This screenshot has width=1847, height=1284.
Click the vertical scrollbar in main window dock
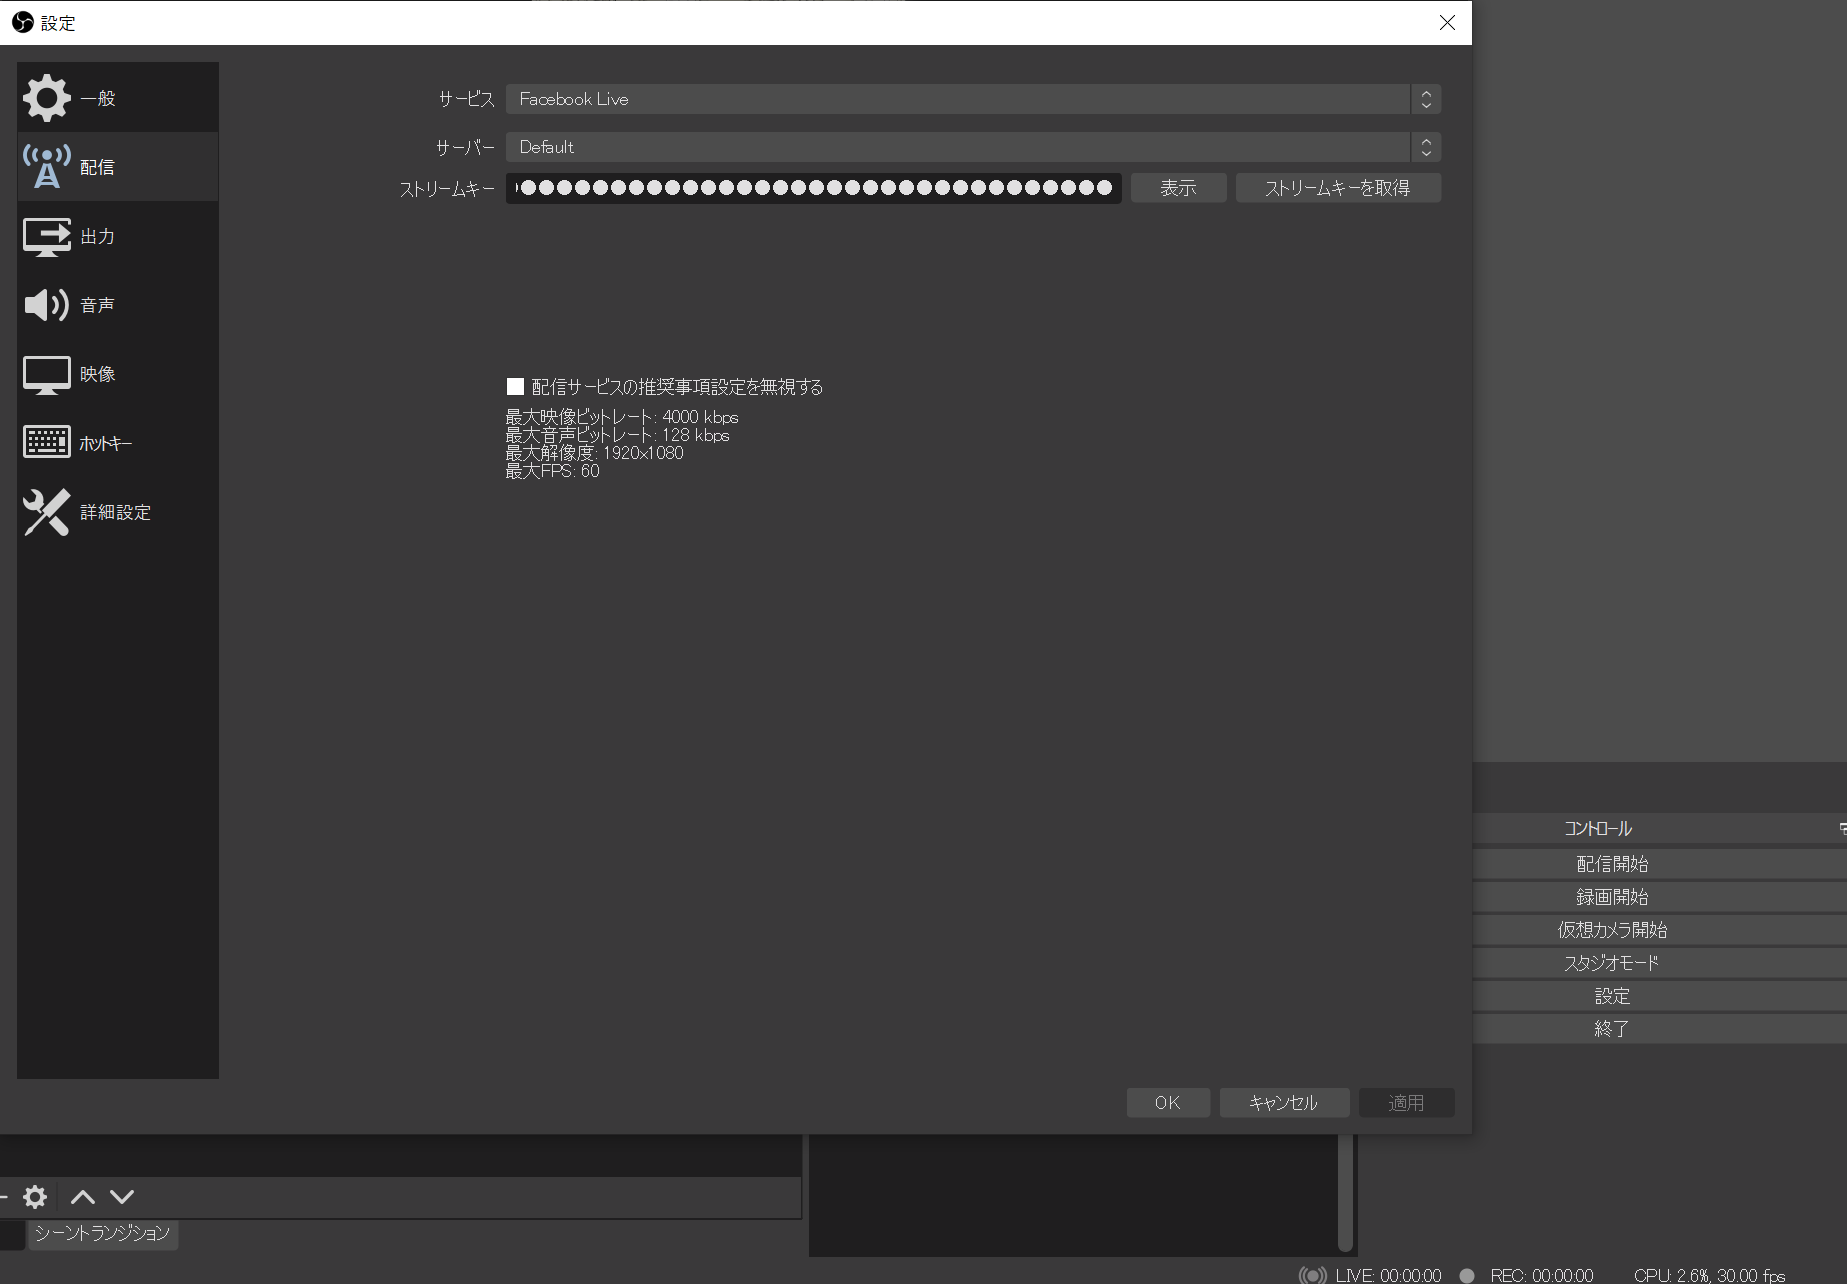click(1346, 1192)
